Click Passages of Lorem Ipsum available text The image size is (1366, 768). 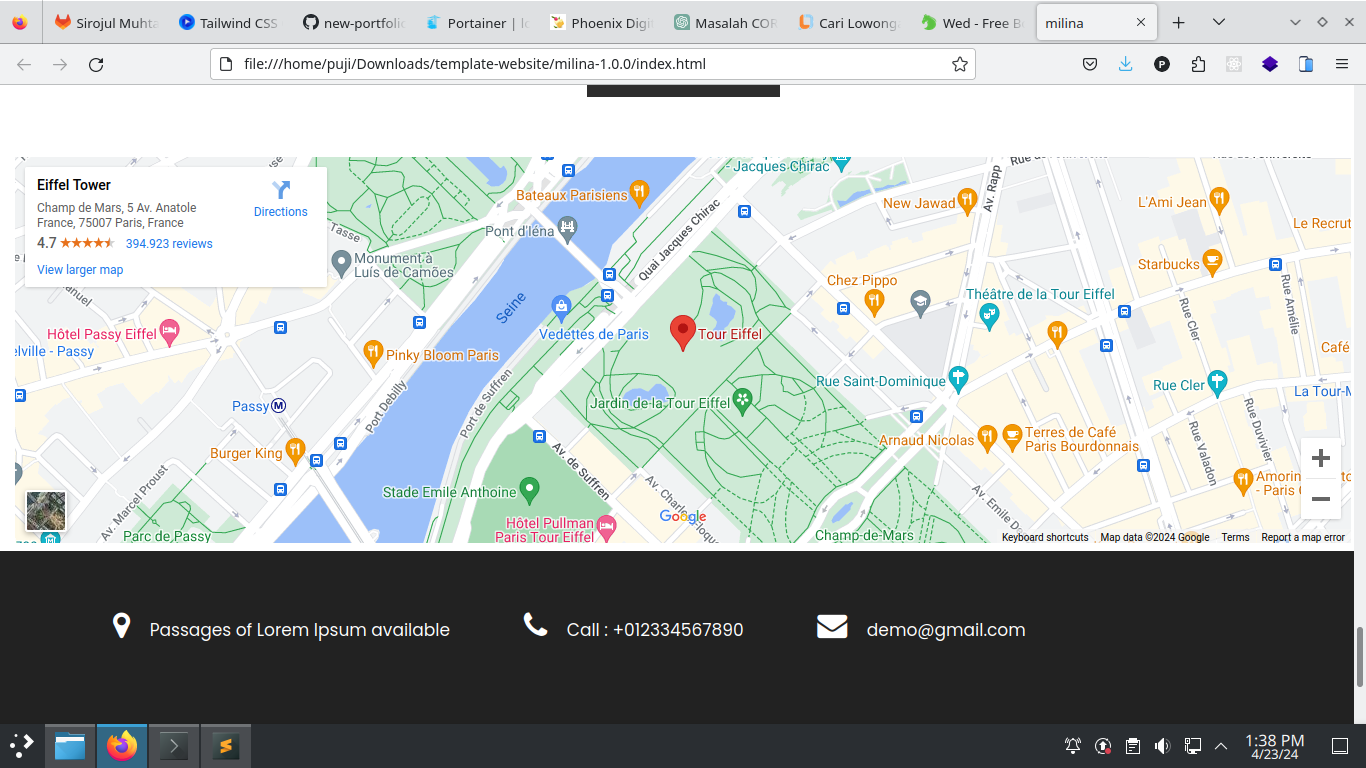[300, 630]
